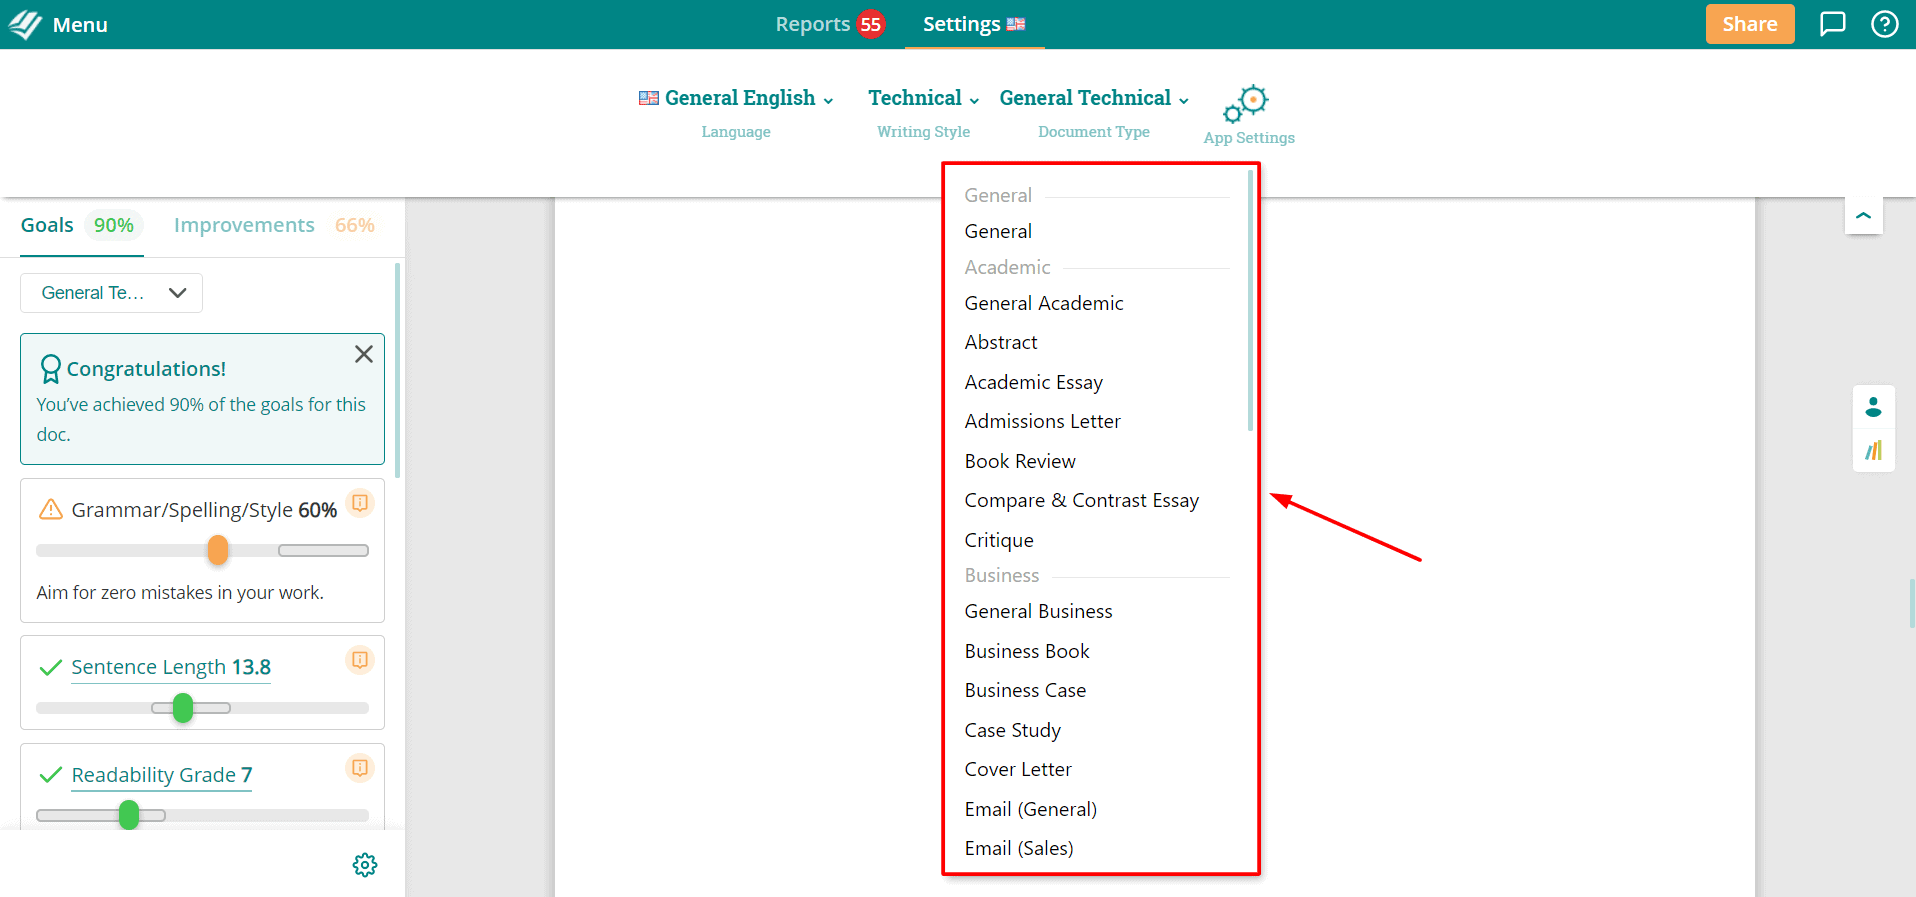Open the Sentence Length info icon
1916x897 pixels.
(x=360, y=660)
